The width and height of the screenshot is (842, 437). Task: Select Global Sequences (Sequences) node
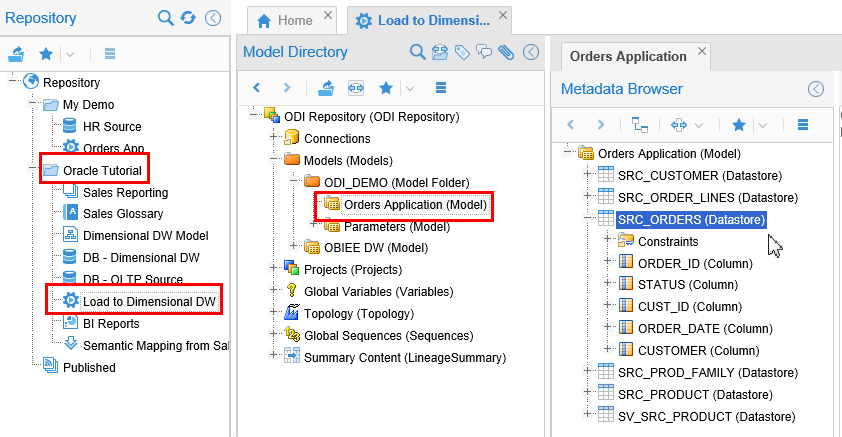point(388,336)
